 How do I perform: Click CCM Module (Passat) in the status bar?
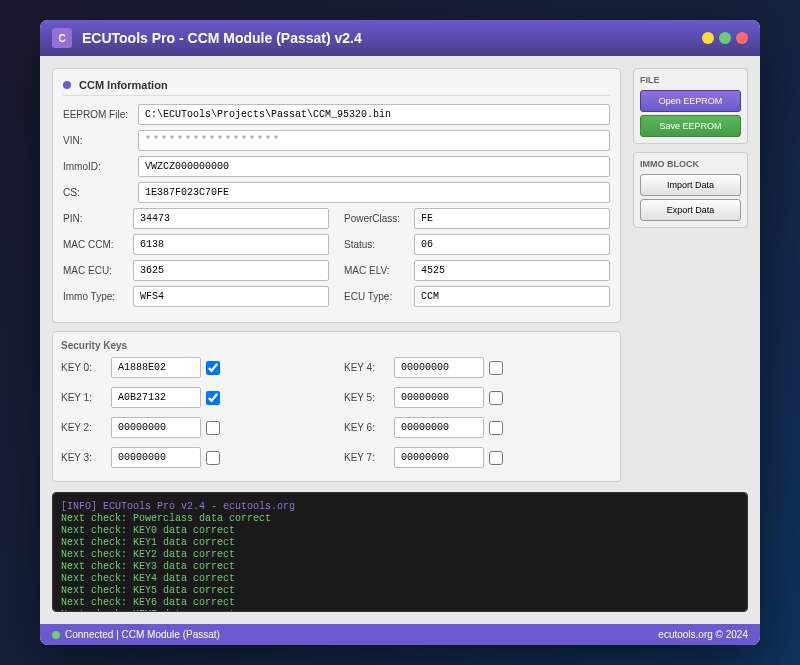tap(170, 634)
